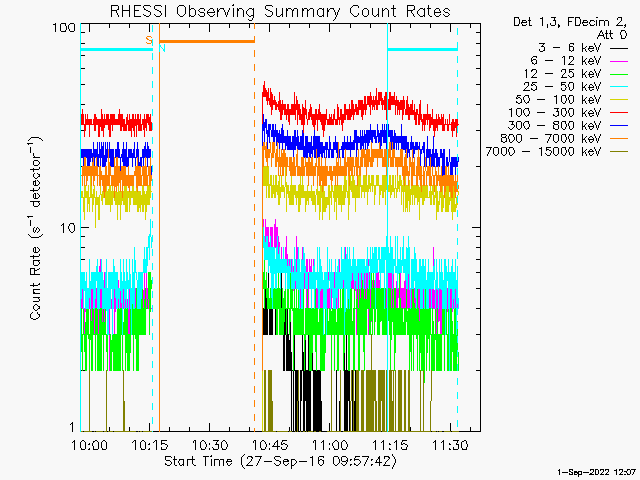Click the black line swatch for 3 - 6 keV
Image resolution: width=640 pixels, height=480 pixels.
click(x=619, y=49)
